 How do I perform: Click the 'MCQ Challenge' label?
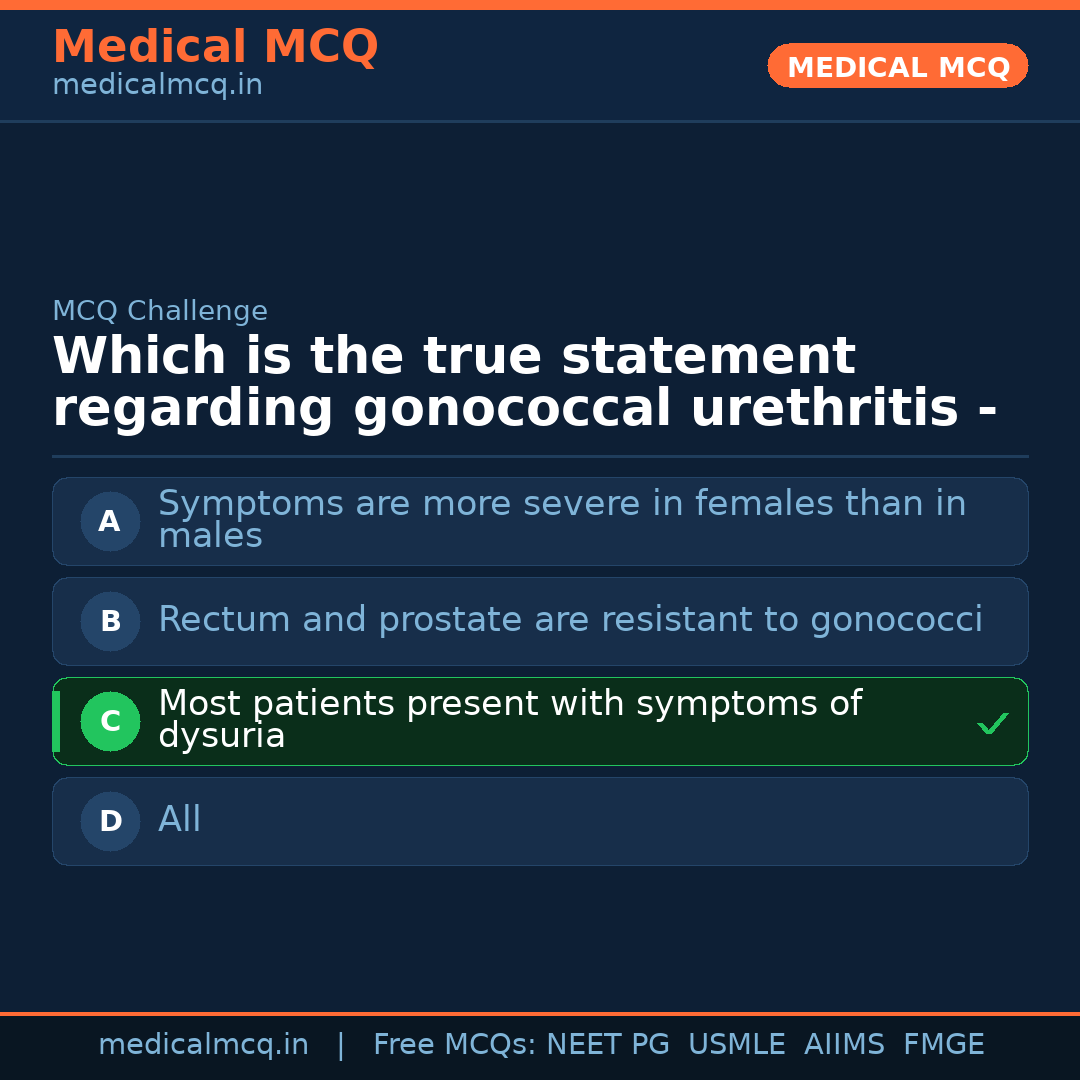click(160, 311)
